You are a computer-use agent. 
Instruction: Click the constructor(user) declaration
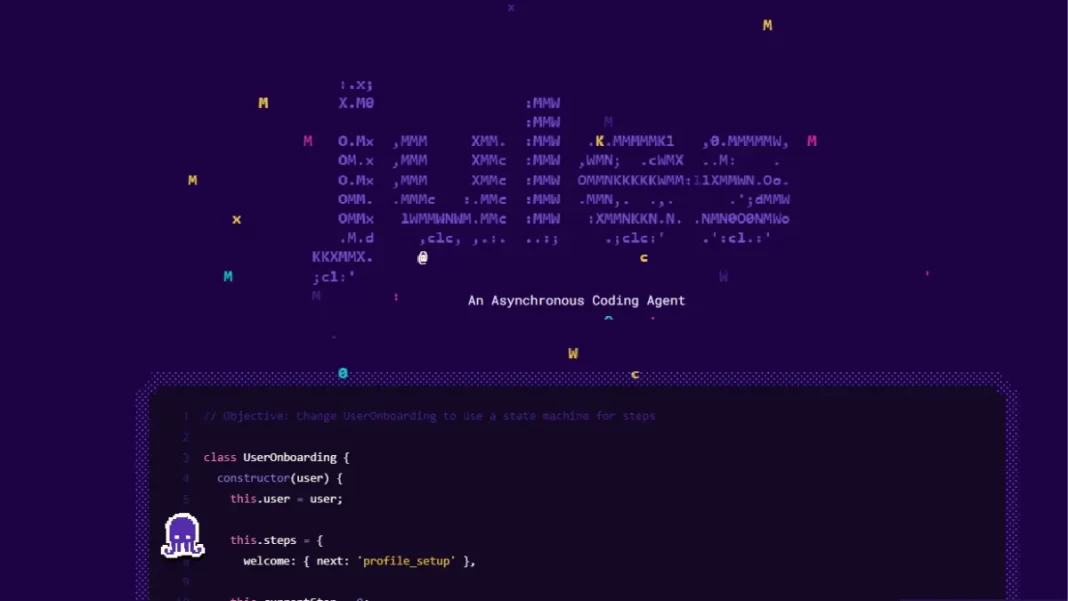click(x=279, y=478)
